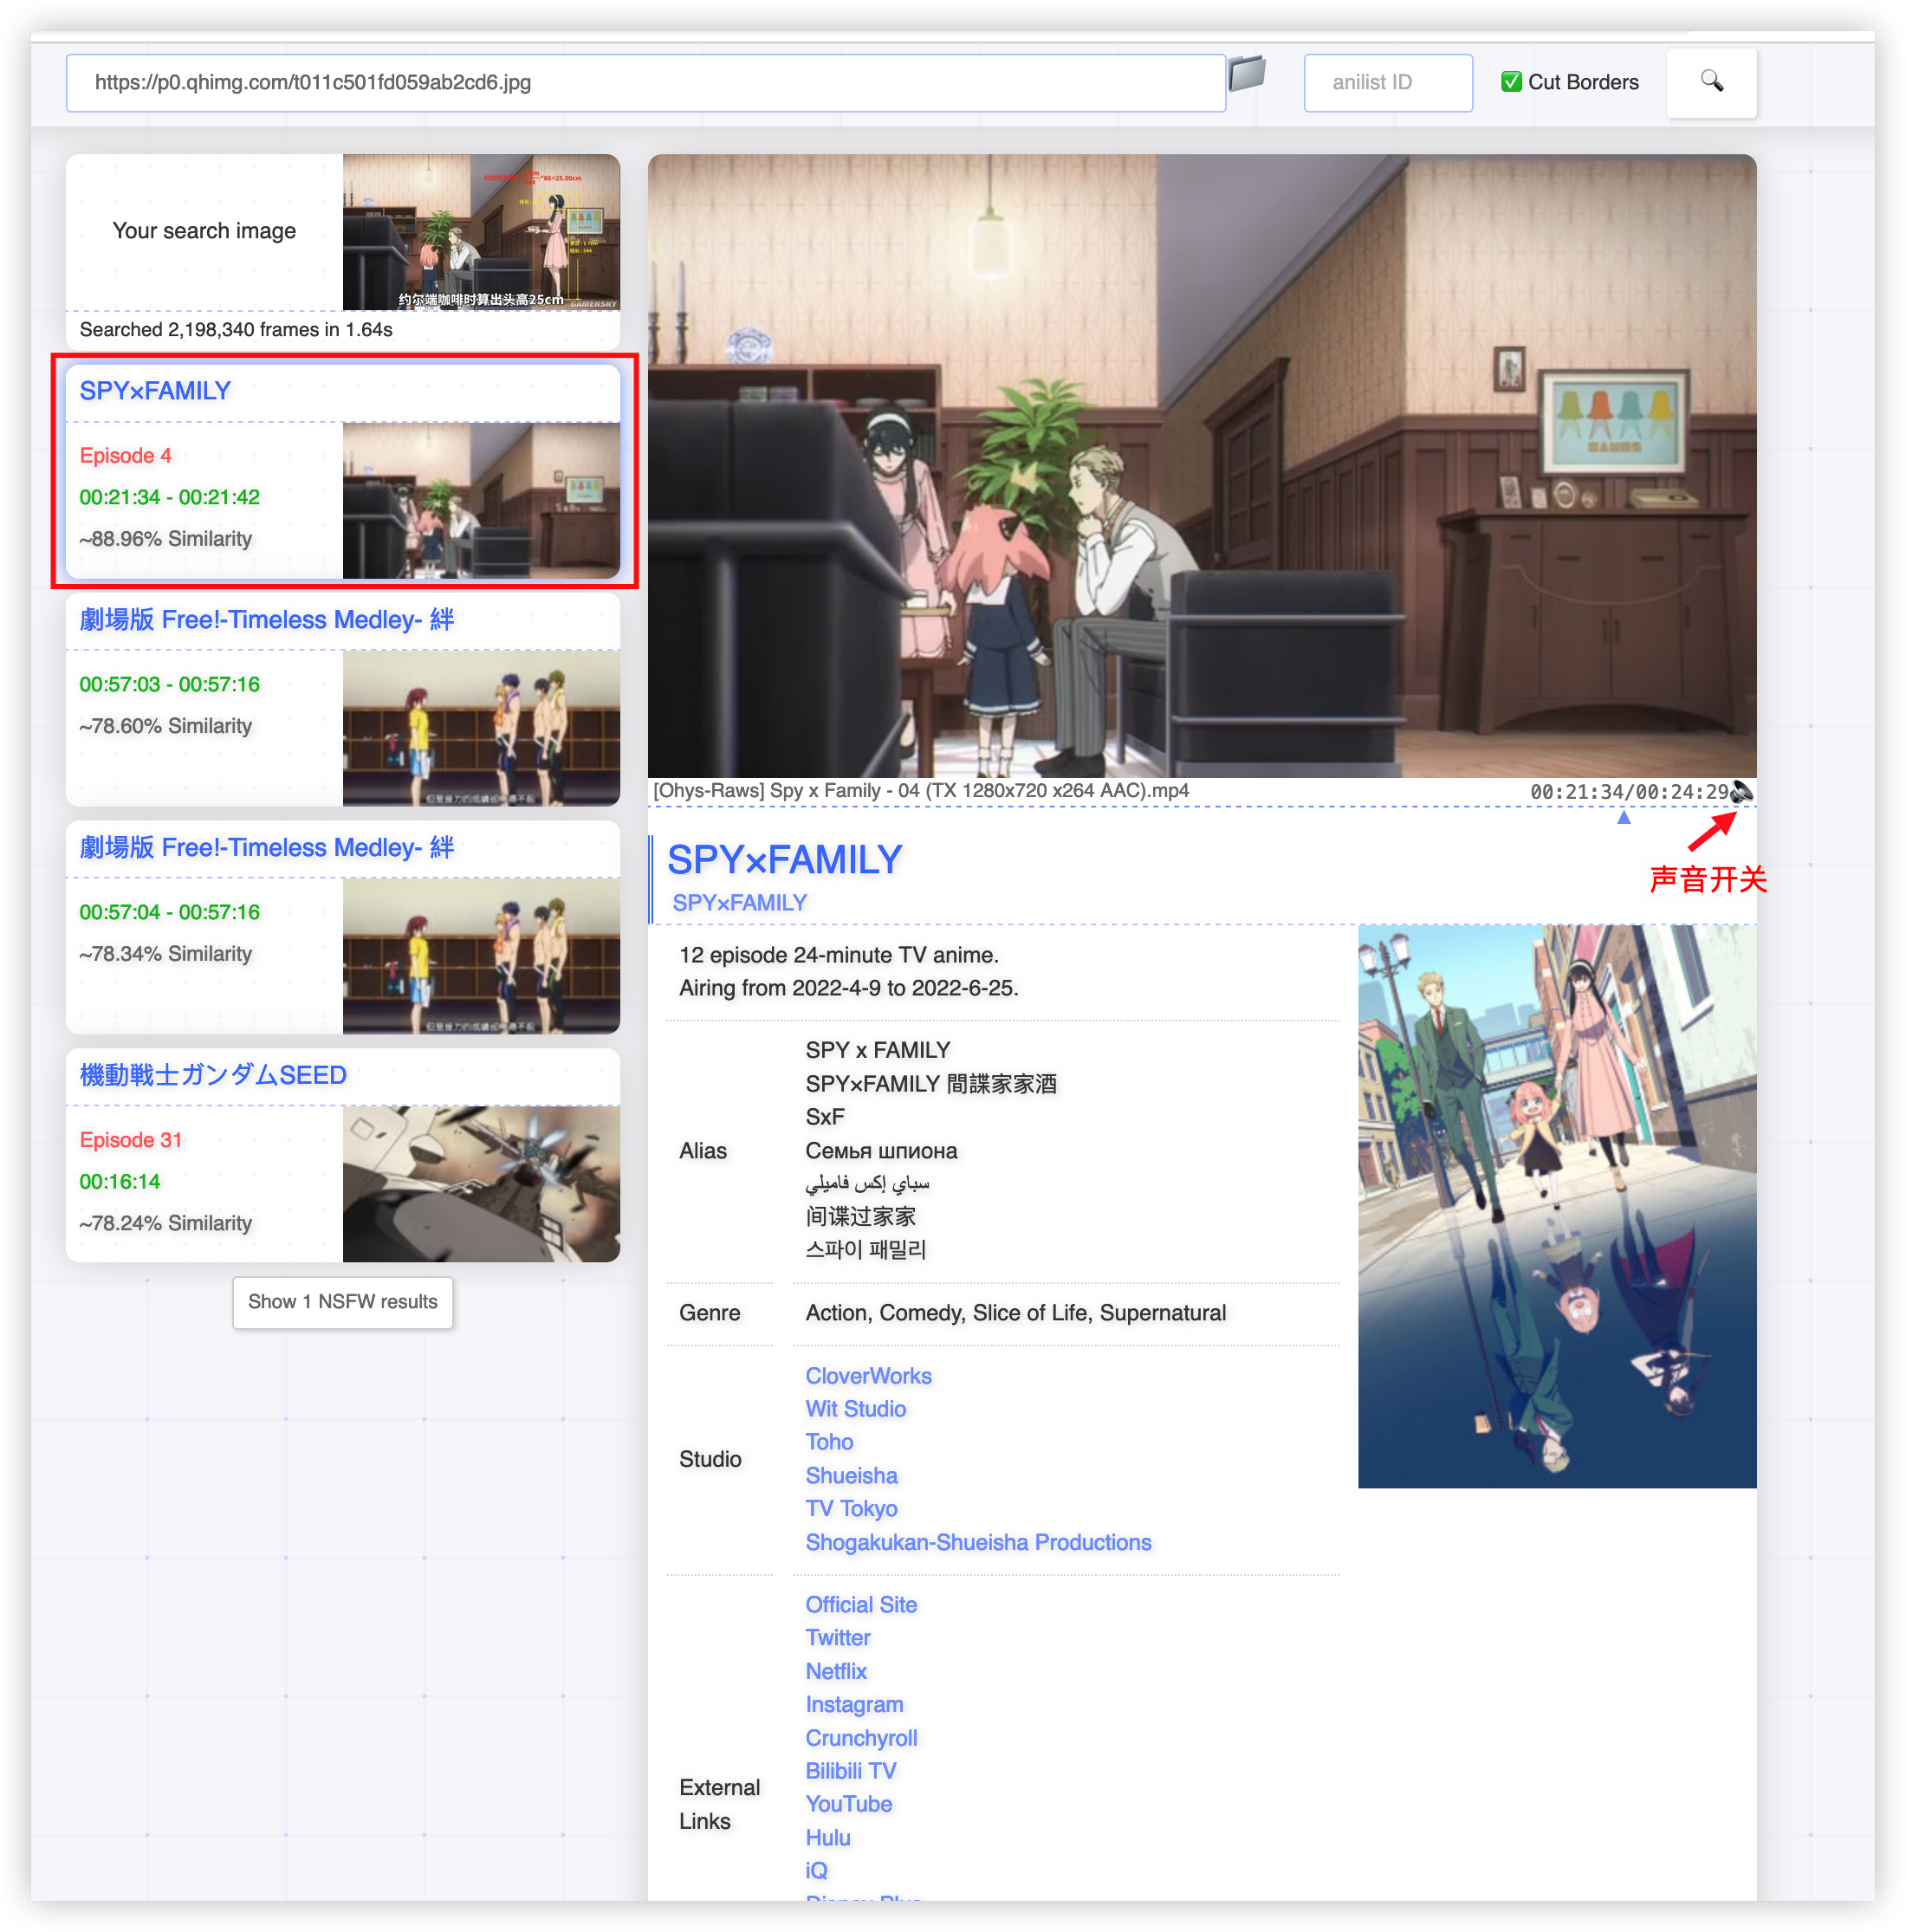Screen dimensions: 1906x1932
Task: Uncheck the Cut Borders checkbox
Action: click(1511, 82)
